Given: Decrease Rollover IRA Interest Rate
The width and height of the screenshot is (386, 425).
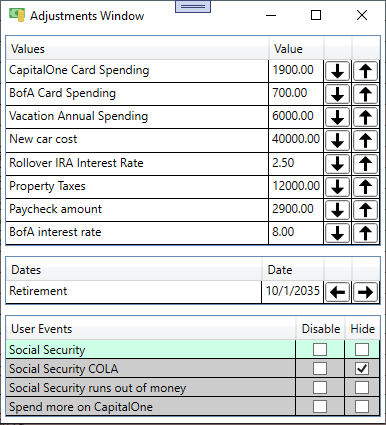Looking at the screenshot, I should [x=337, y=164].
